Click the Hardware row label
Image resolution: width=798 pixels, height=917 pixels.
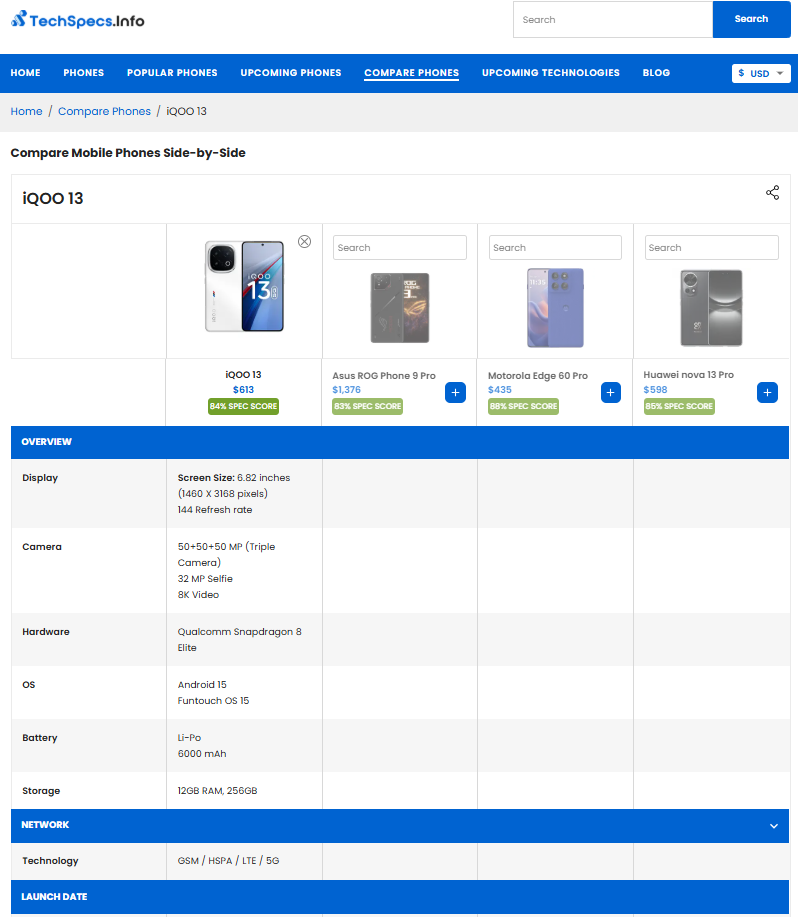(46, 632)
